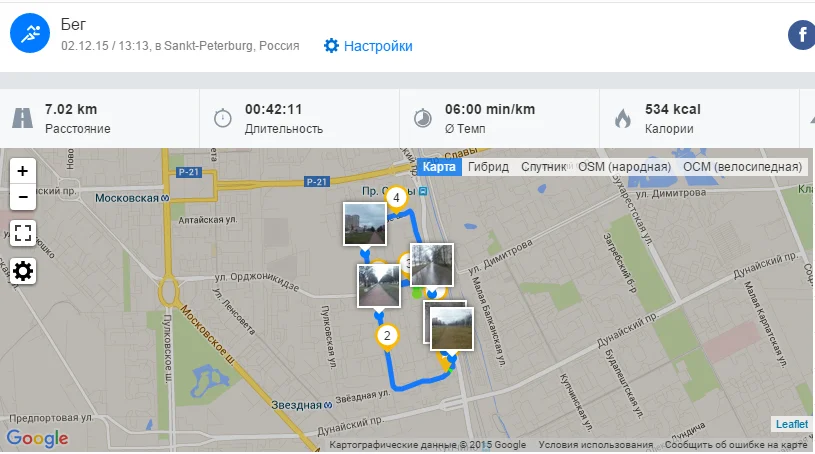Click the average pace clock icon
Screen dimensions: 815x454
(x=423, y=118)
